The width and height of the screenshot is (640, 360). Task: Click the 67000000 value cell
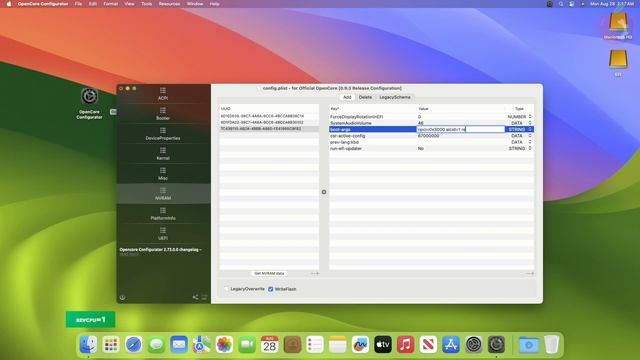tap(429, 136)
